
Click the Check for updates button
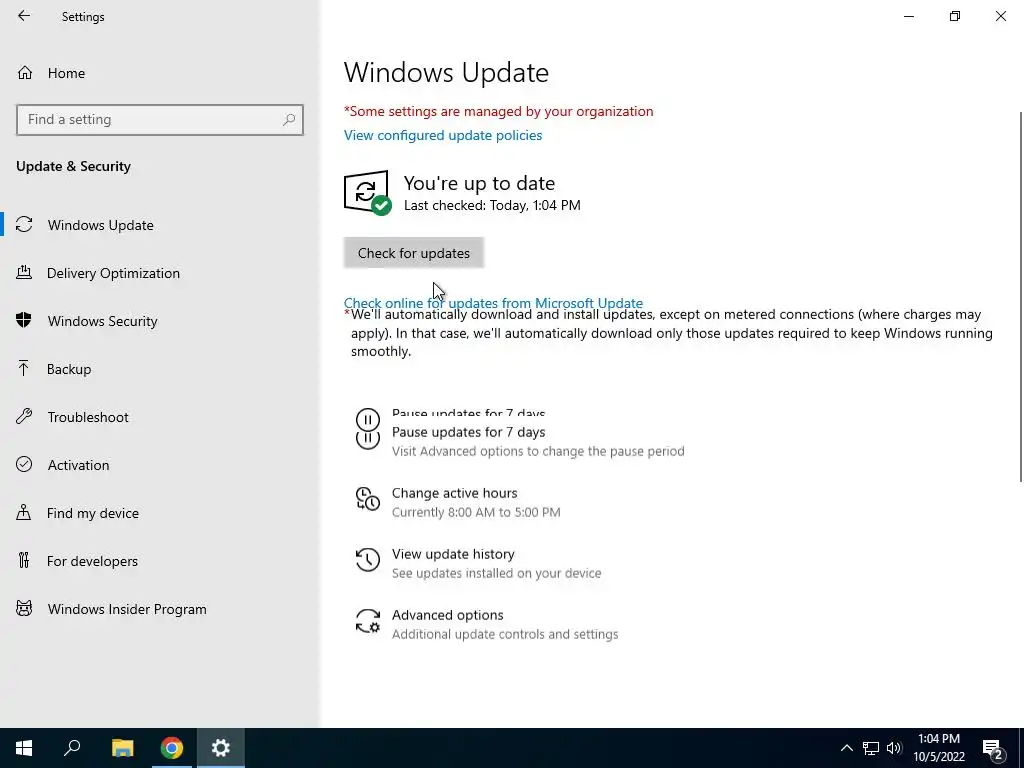[x=413, y=253]
